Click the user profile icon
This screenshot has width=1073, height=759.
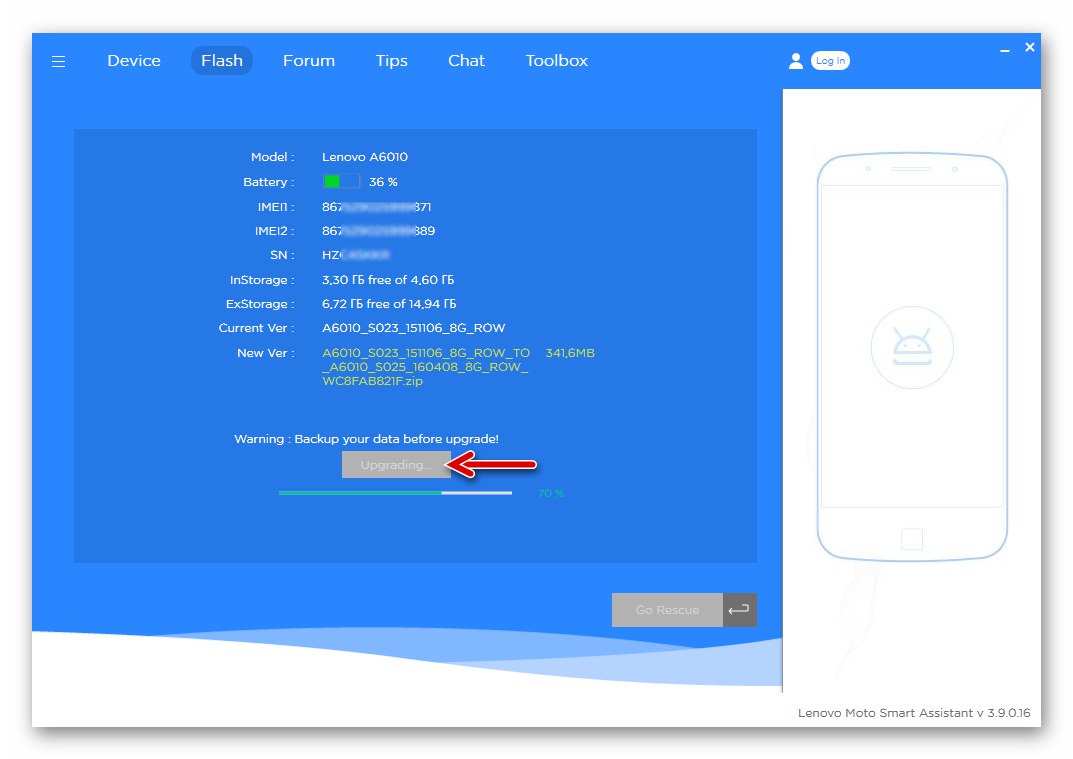point(795,61)
